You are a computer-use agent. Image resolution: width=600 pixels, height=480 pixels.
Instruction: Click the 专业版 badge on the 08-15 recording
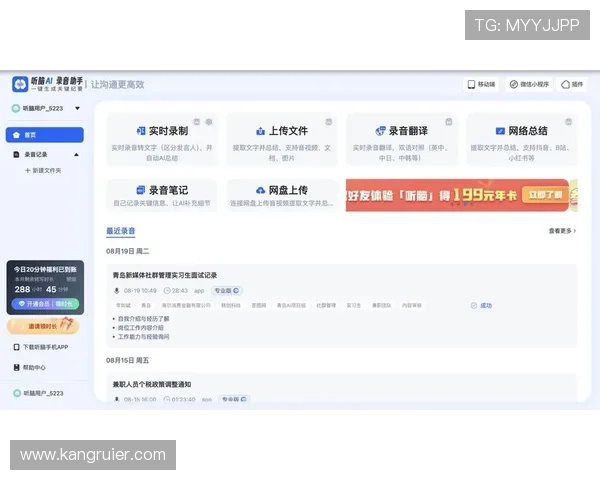pos(234,399)
